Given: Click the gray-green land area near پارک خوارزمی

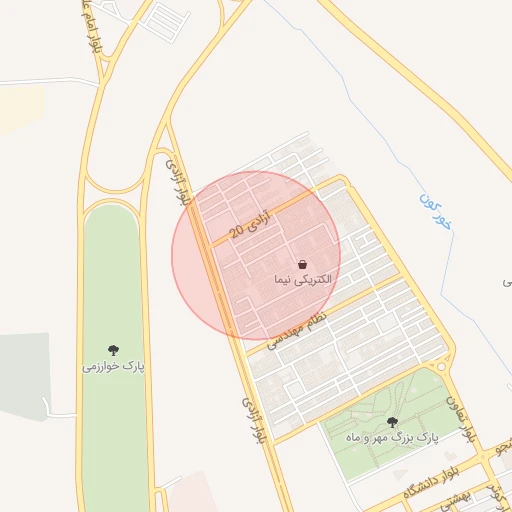Looking at the screenshot, I should pos(24,375).
